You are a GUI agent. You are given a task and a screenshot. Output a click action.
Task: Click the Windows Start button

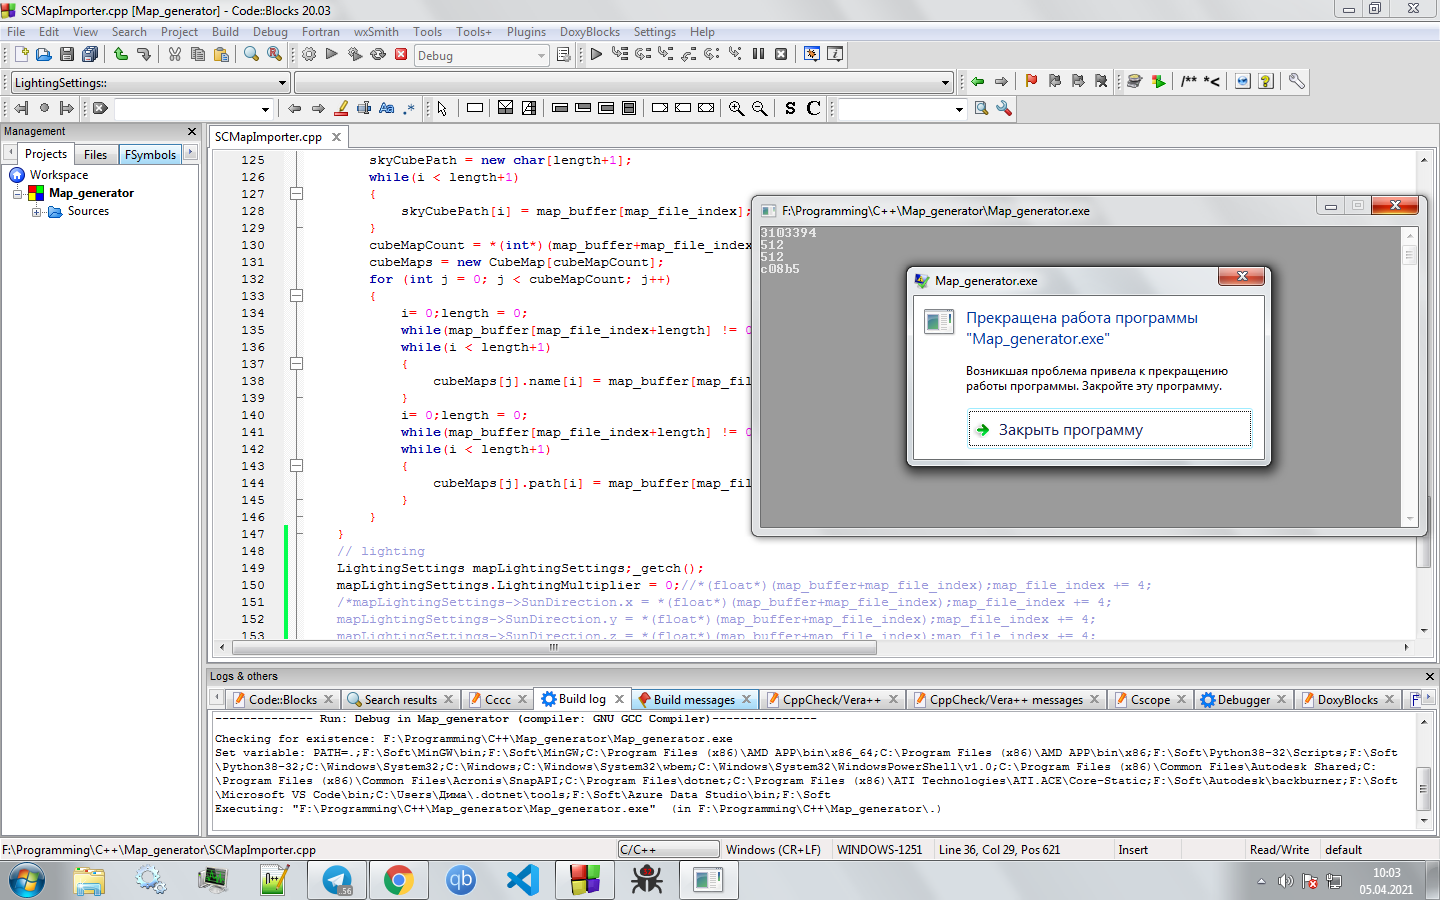tap(27, 880)
